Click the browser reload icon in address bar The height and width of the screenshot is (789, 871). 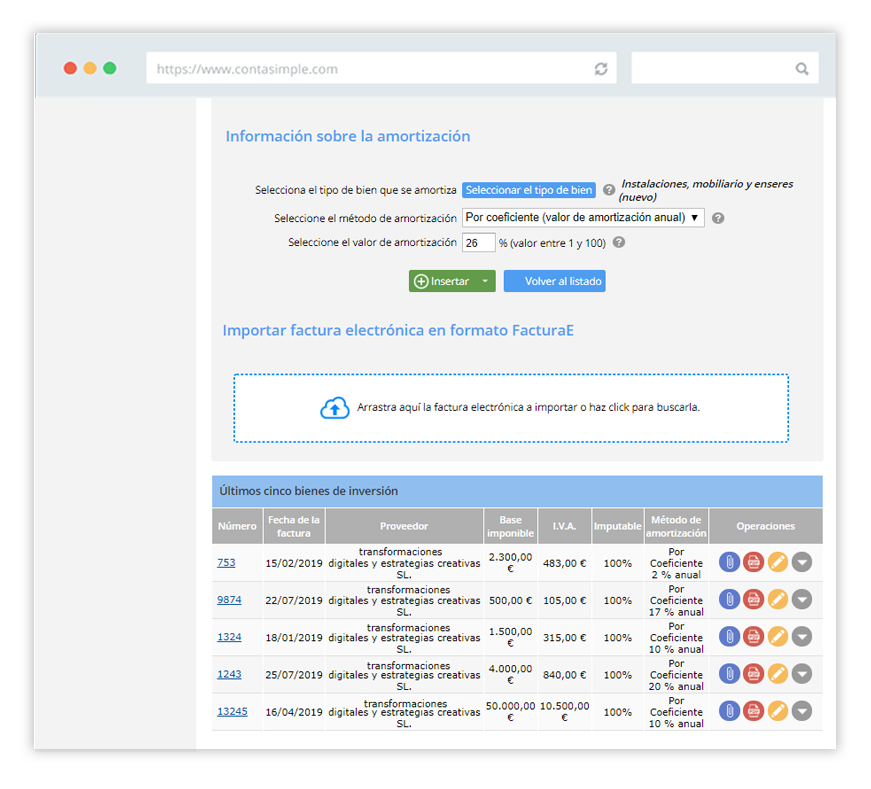tap(601, 69)
